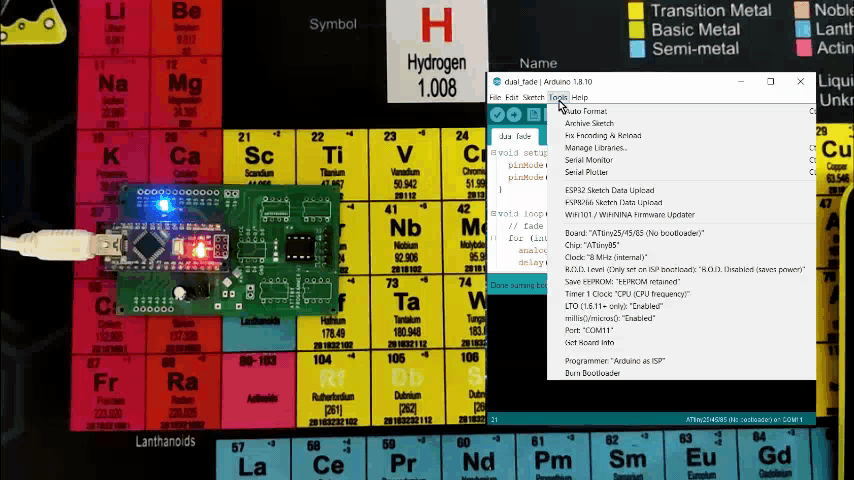Click the Arduino title bar text
The image size is (854, 480).
(x=548, y=82)
